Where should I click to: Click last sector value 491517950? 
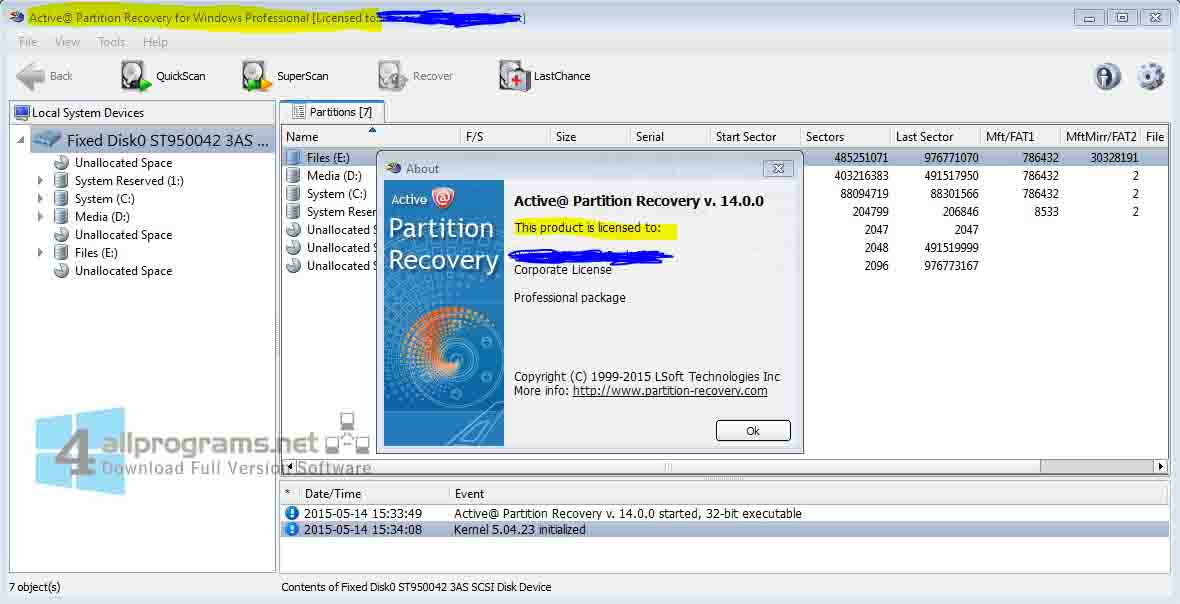(951, 176)
